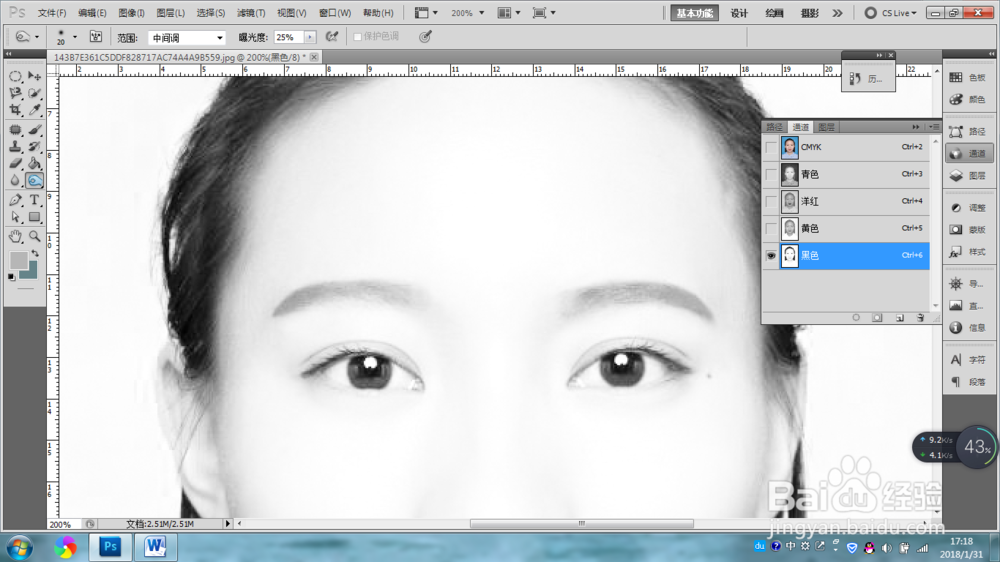Image resolution: width=1000 pixels, height=562 pixels.
Task: Open 滤镜(T) menu
Action: tap(251, 13)
